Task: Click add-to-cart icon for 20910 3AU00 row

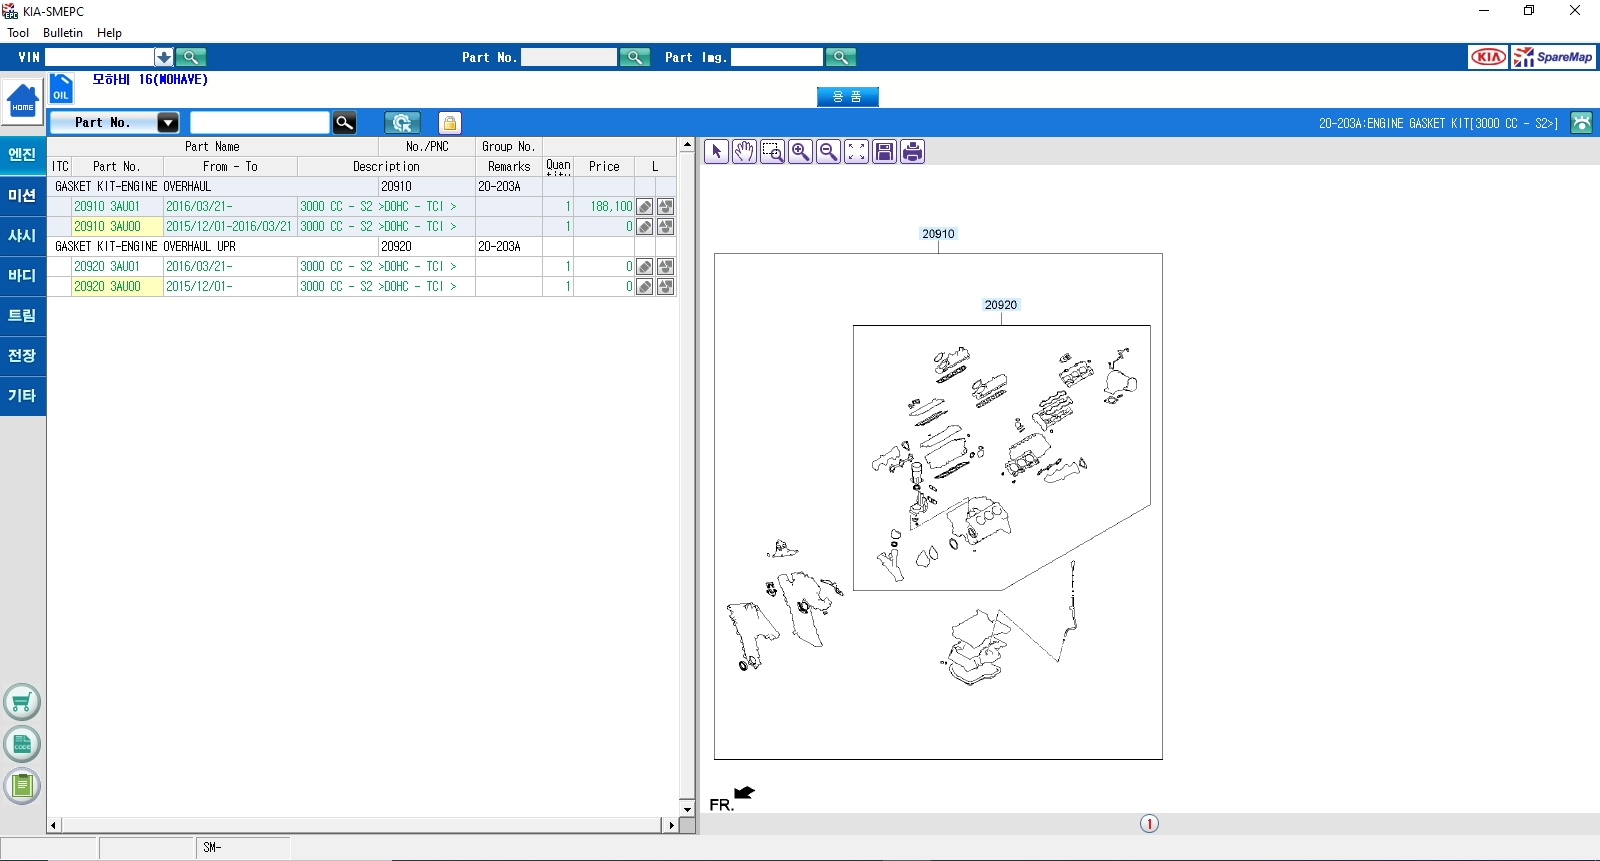Action: 665,227
